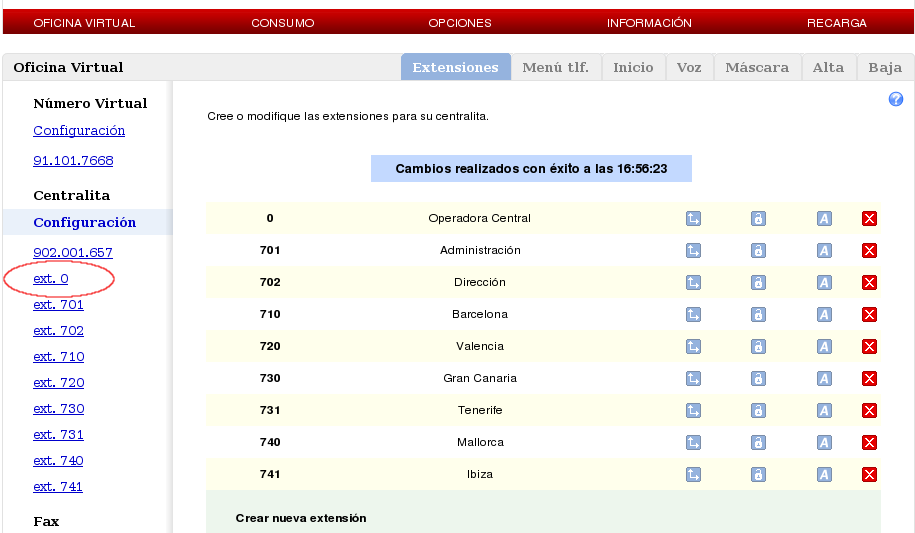
Task: Click the letter A icon for Mallorca
Action: click(x=824, y=443)
